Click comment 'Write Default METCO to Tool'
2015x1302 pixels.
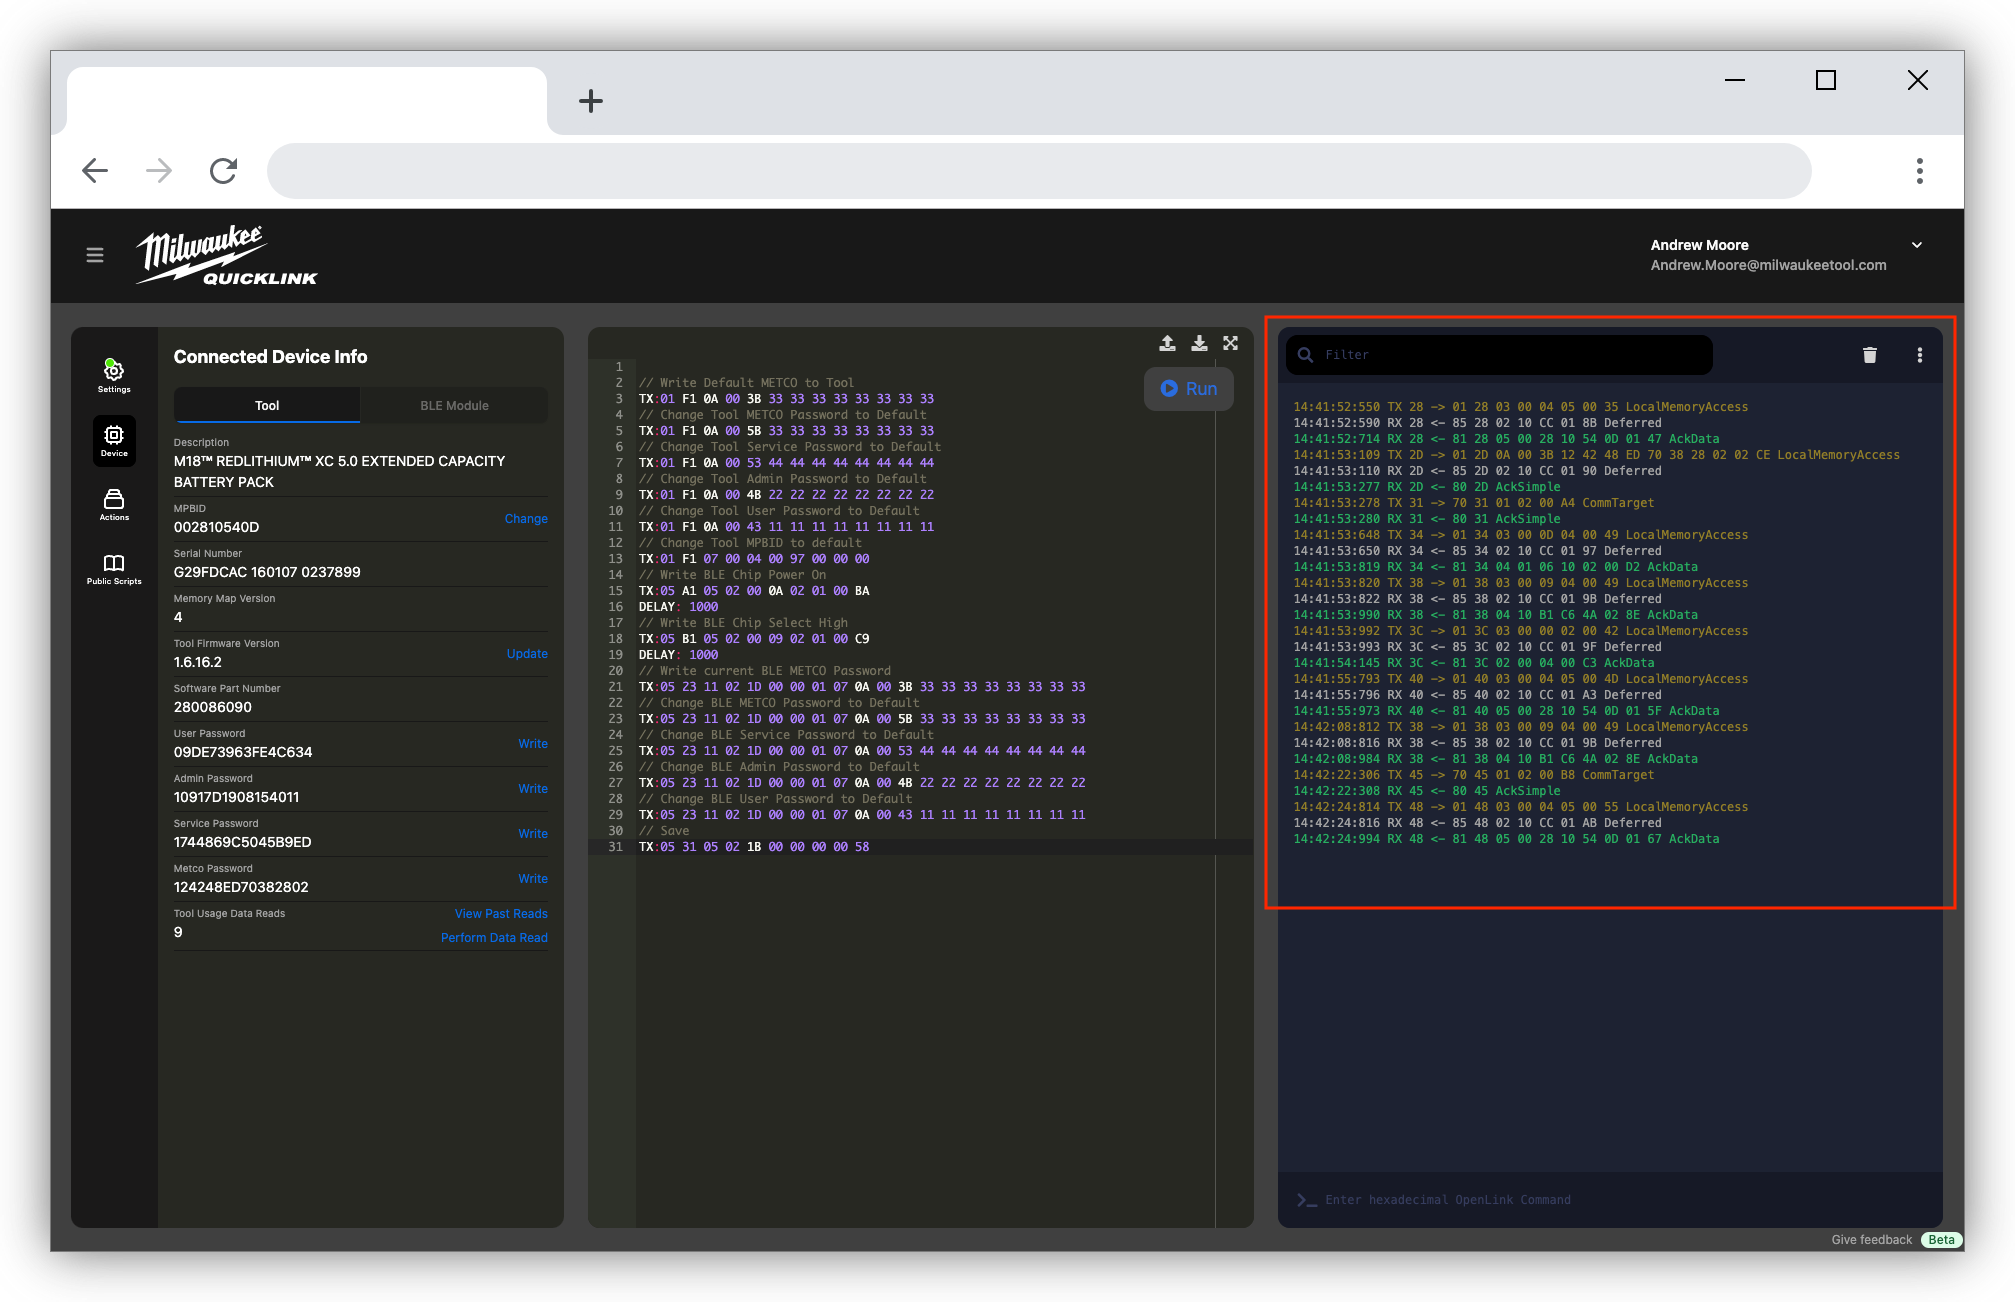point(746,383)
